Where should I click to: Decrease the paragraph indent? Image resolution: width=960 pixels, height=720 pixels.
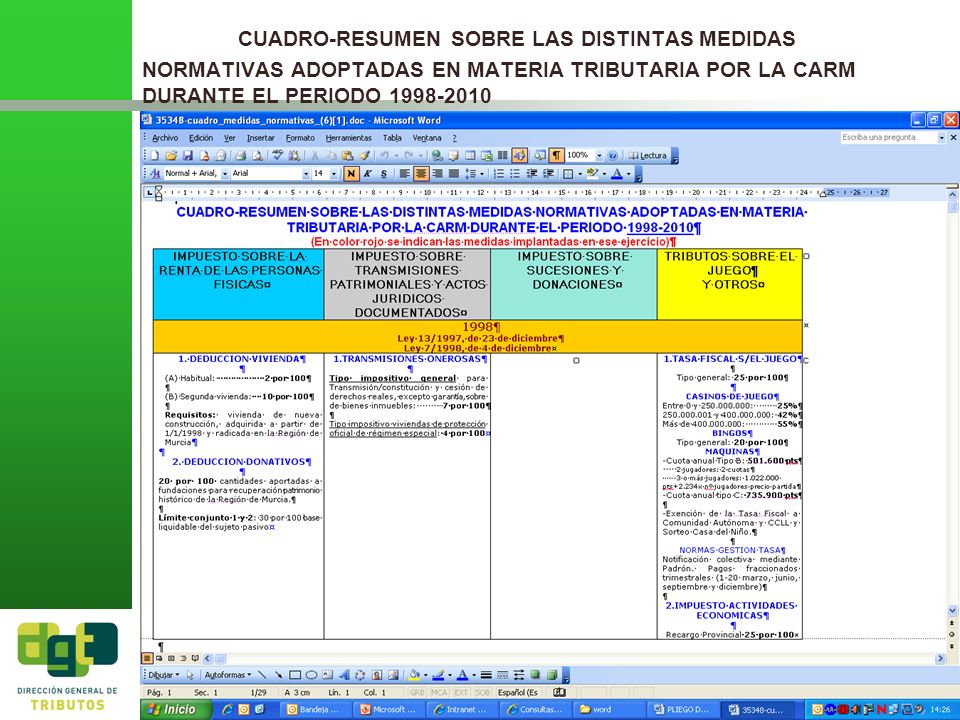point(531,173)
